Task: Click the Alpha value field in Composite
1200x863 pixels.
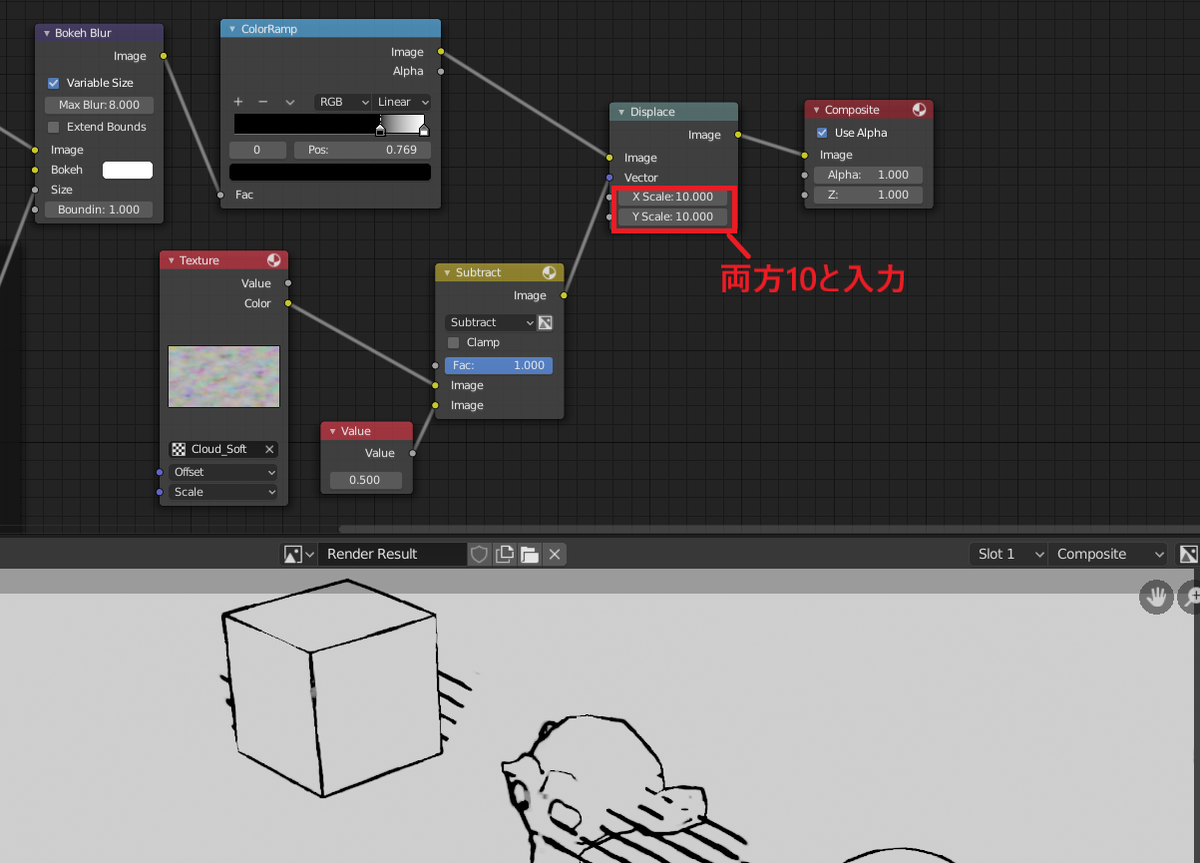Action: pos(867,175)
